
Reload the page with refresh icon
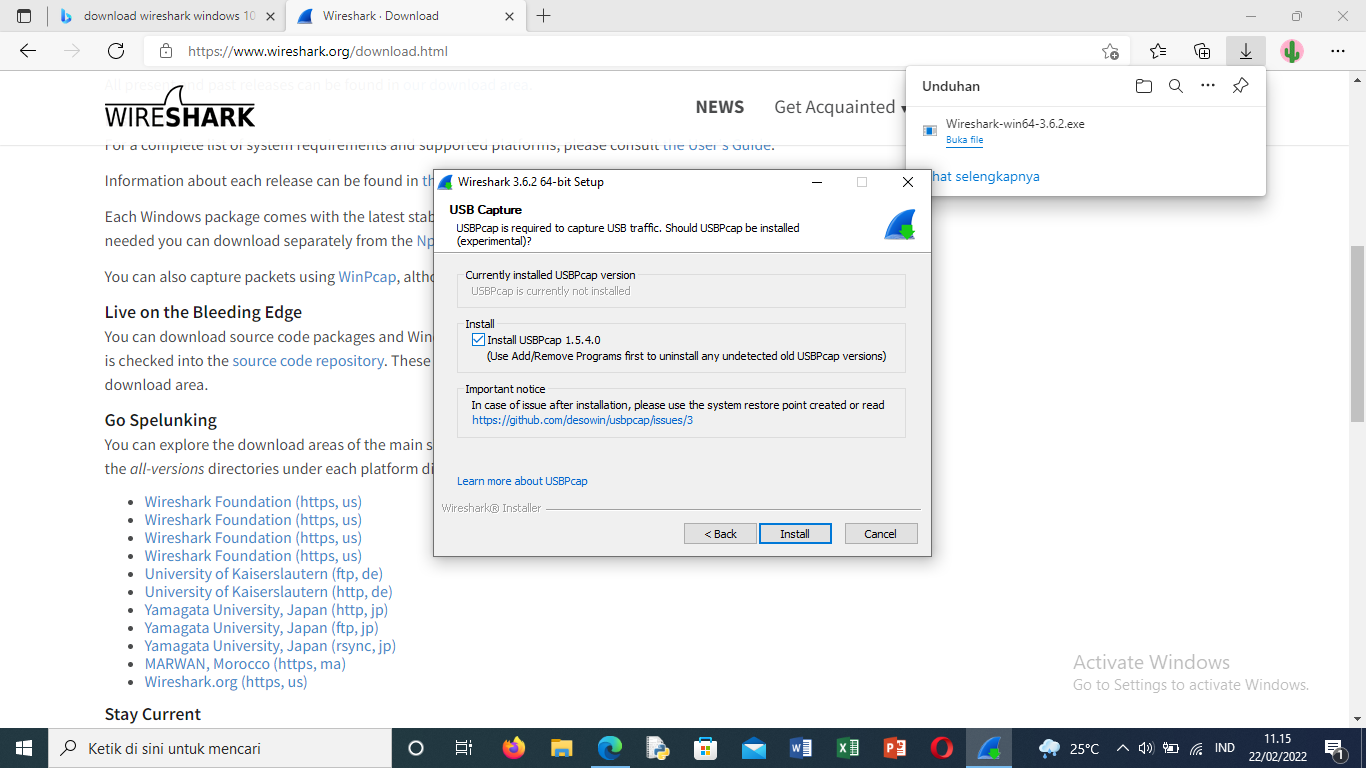pyautogui.click(x=116, y=51)
